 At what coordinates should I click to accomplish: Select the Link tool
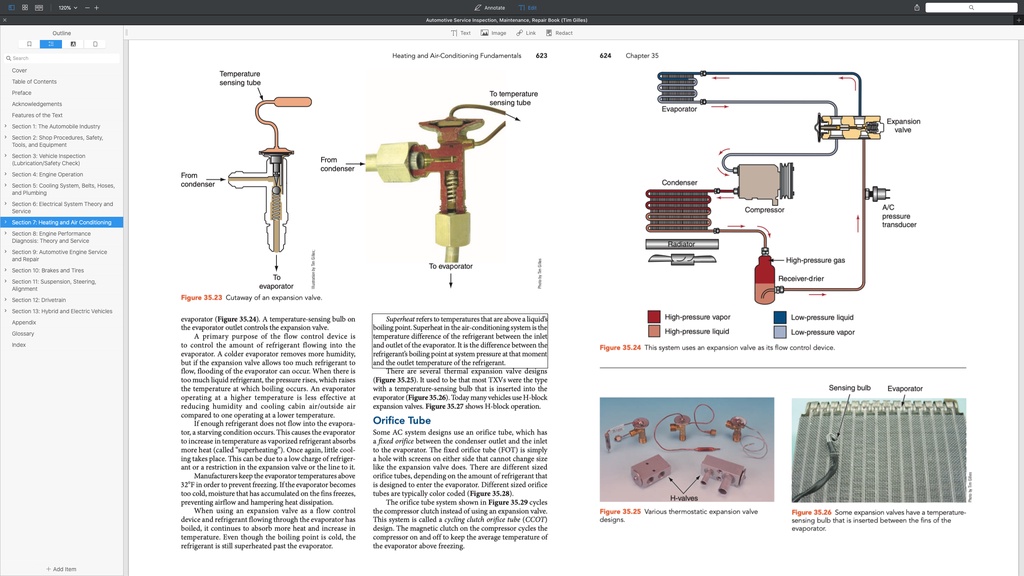526,33
